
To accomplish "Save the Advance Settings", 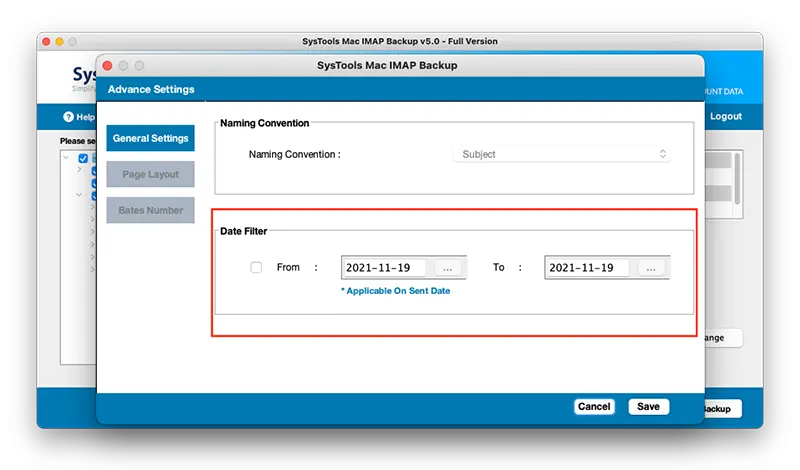I will point(648,407).
